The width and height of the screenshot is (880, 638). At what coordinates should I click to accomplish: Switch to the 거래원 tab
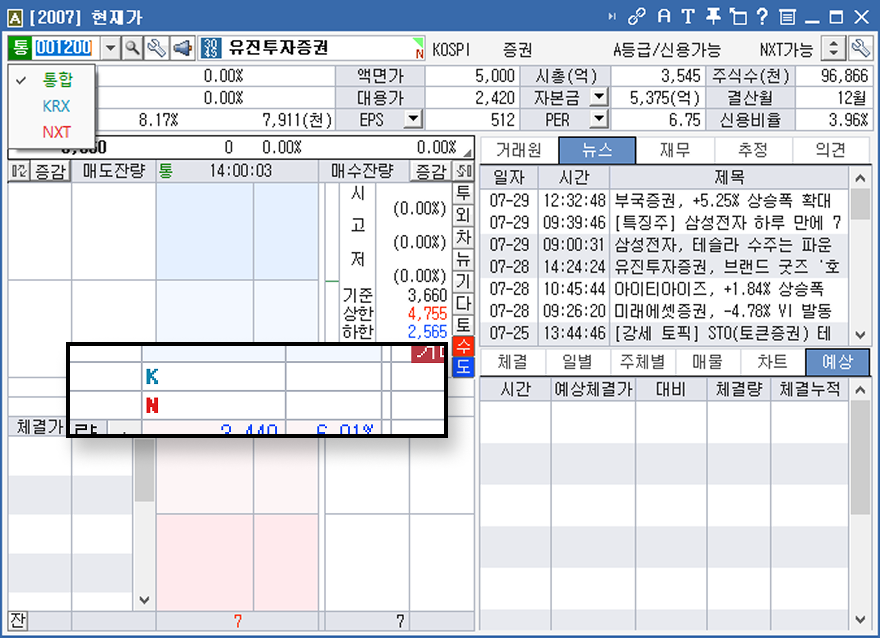click(x=519, y=150)
